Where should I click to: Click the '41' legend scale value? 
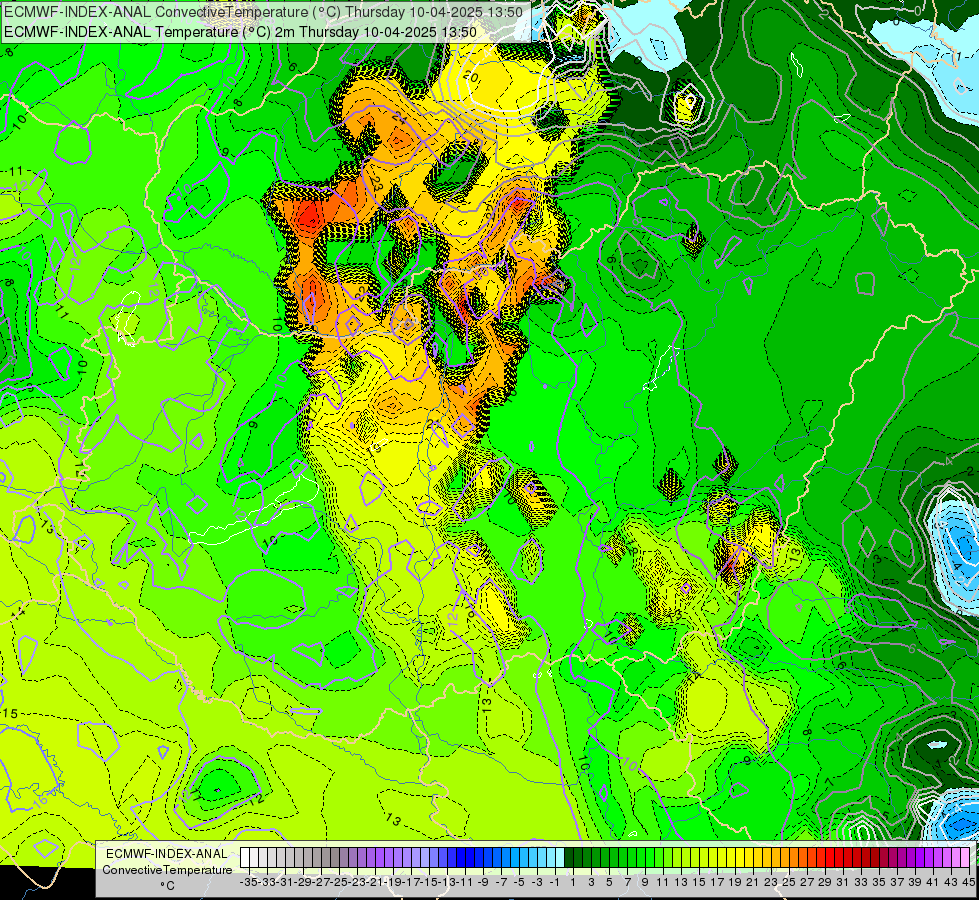pos(933,883)
